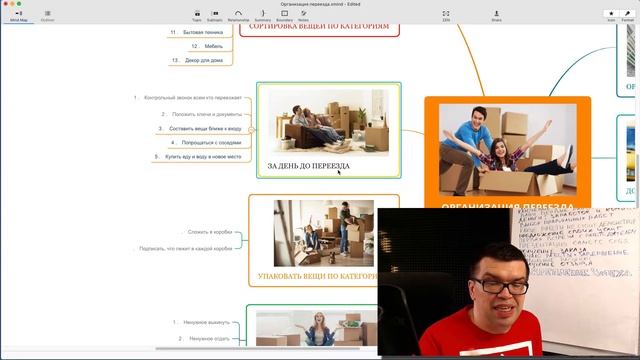
Task: Select subtopic Попрощаться с соседями
Action: click(x=211, y=143)
